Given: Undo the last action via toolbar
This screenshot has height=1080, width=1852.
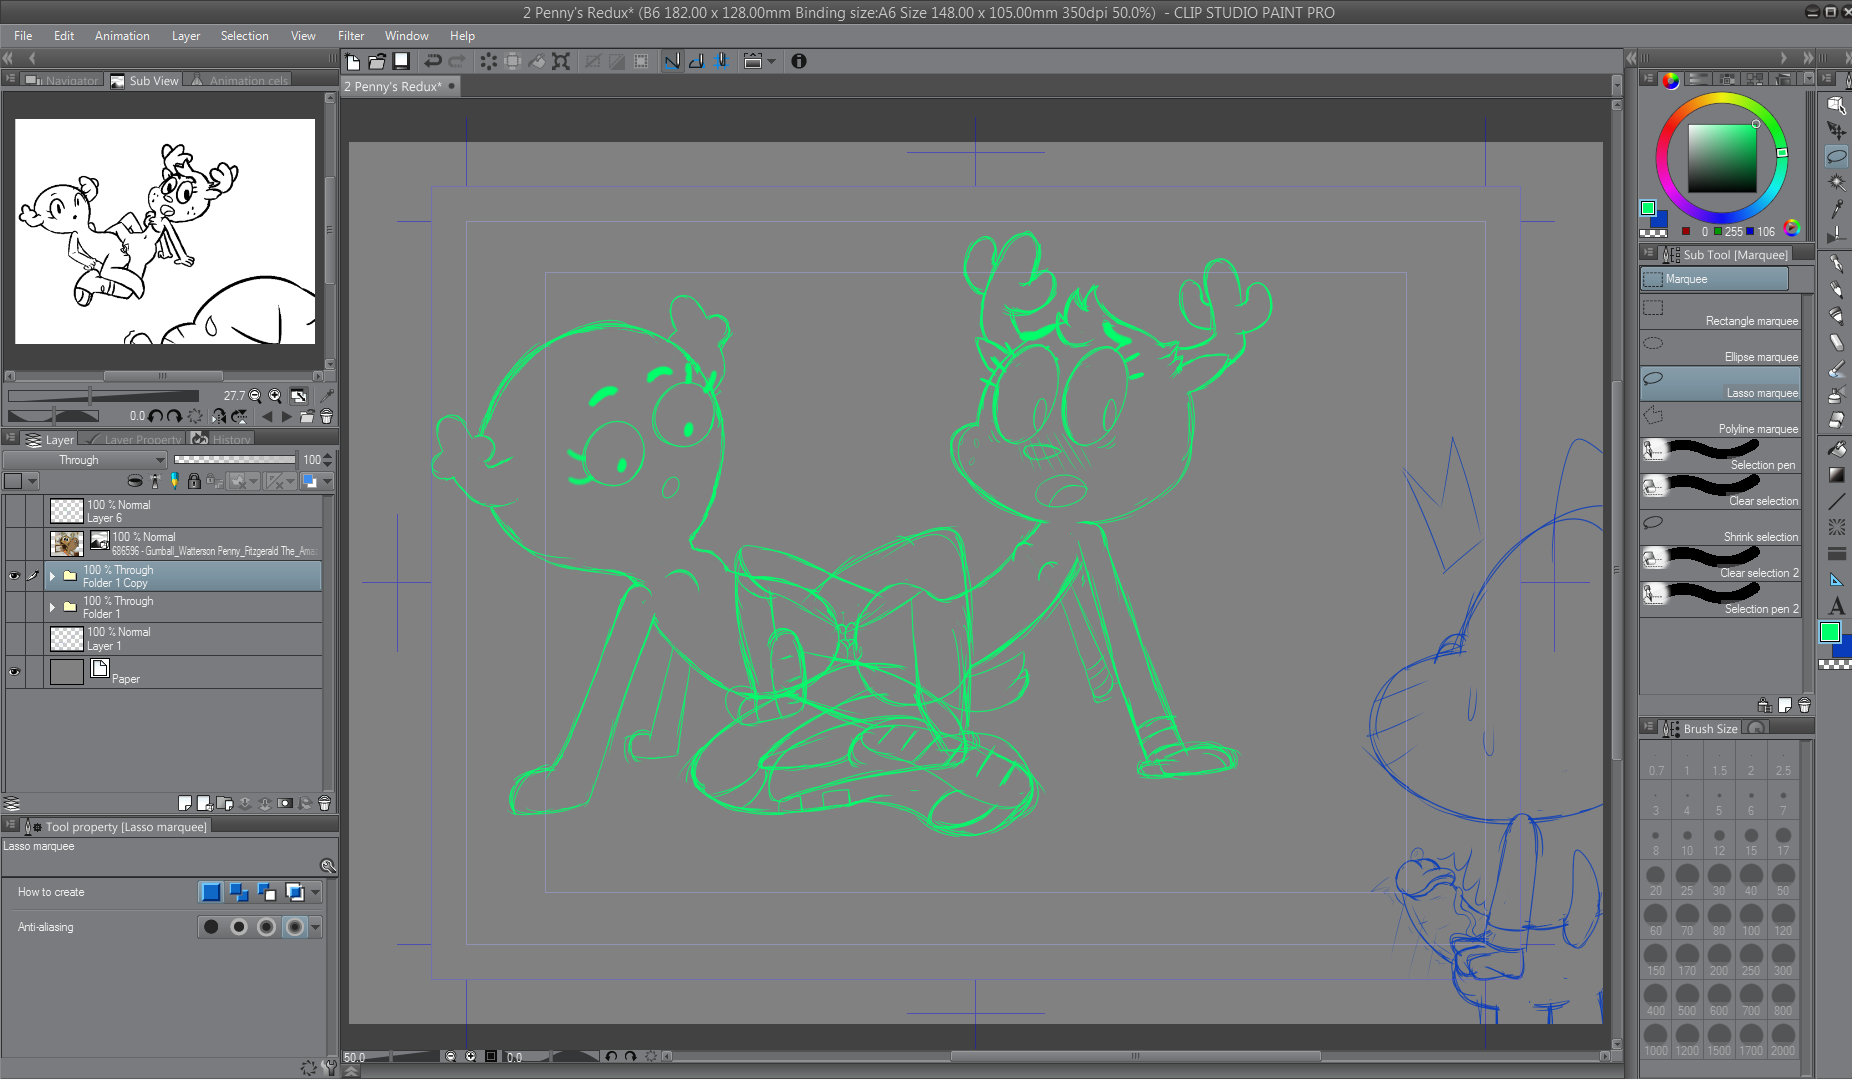Looking at the screenshot, I should click(x=433, y=61).
